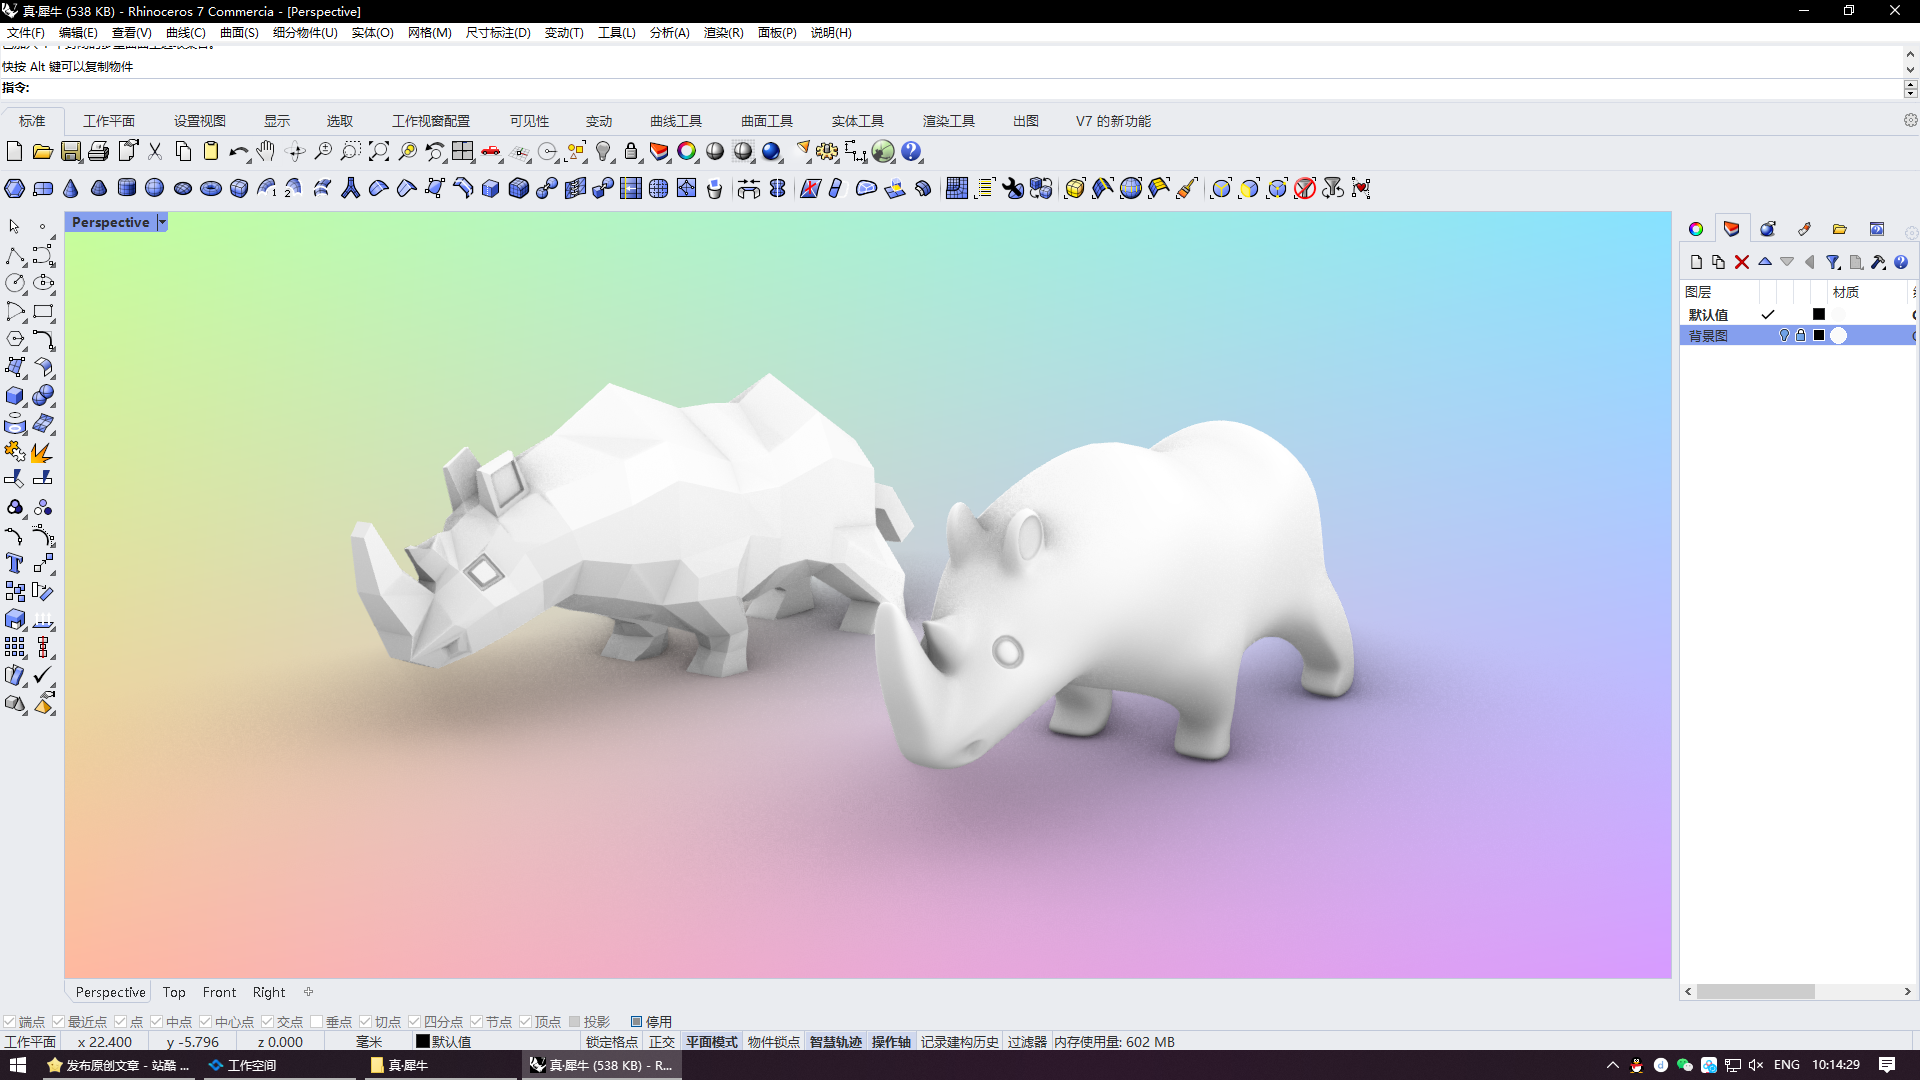Switch to the 渲染工具 toolbar tab
Viewport: 1920px width, 1080px height.
tap(948, 121)
